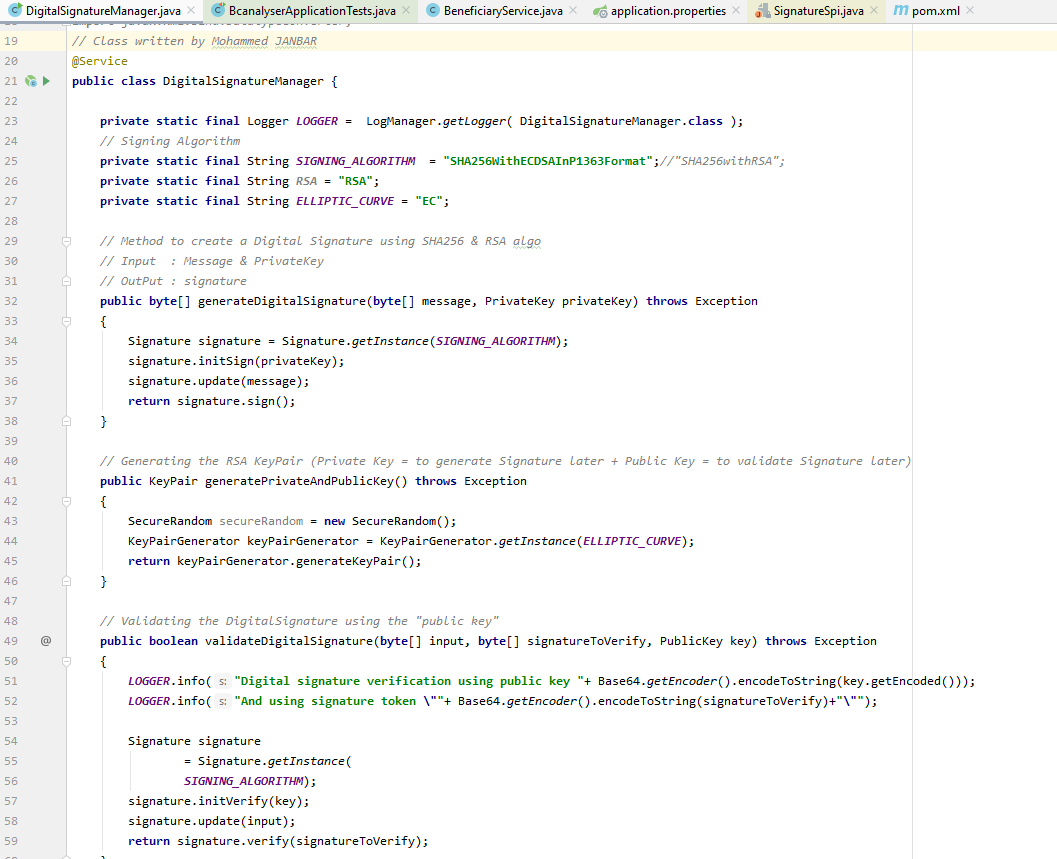Click line number 44 in the gutter
Viewport: 1057px width, 859px height.
click(11, 541)
